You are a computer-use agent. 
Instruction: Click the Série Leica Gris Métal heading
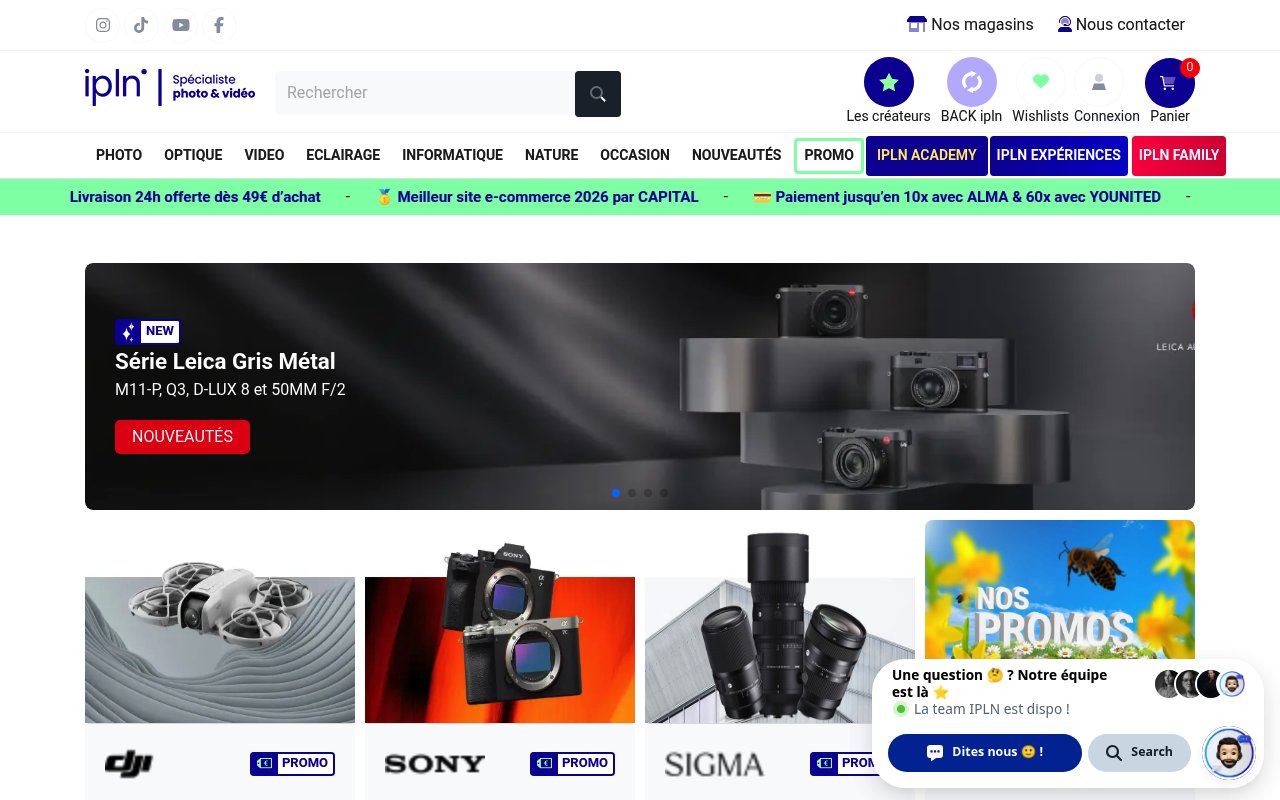[x=225, y=361]
